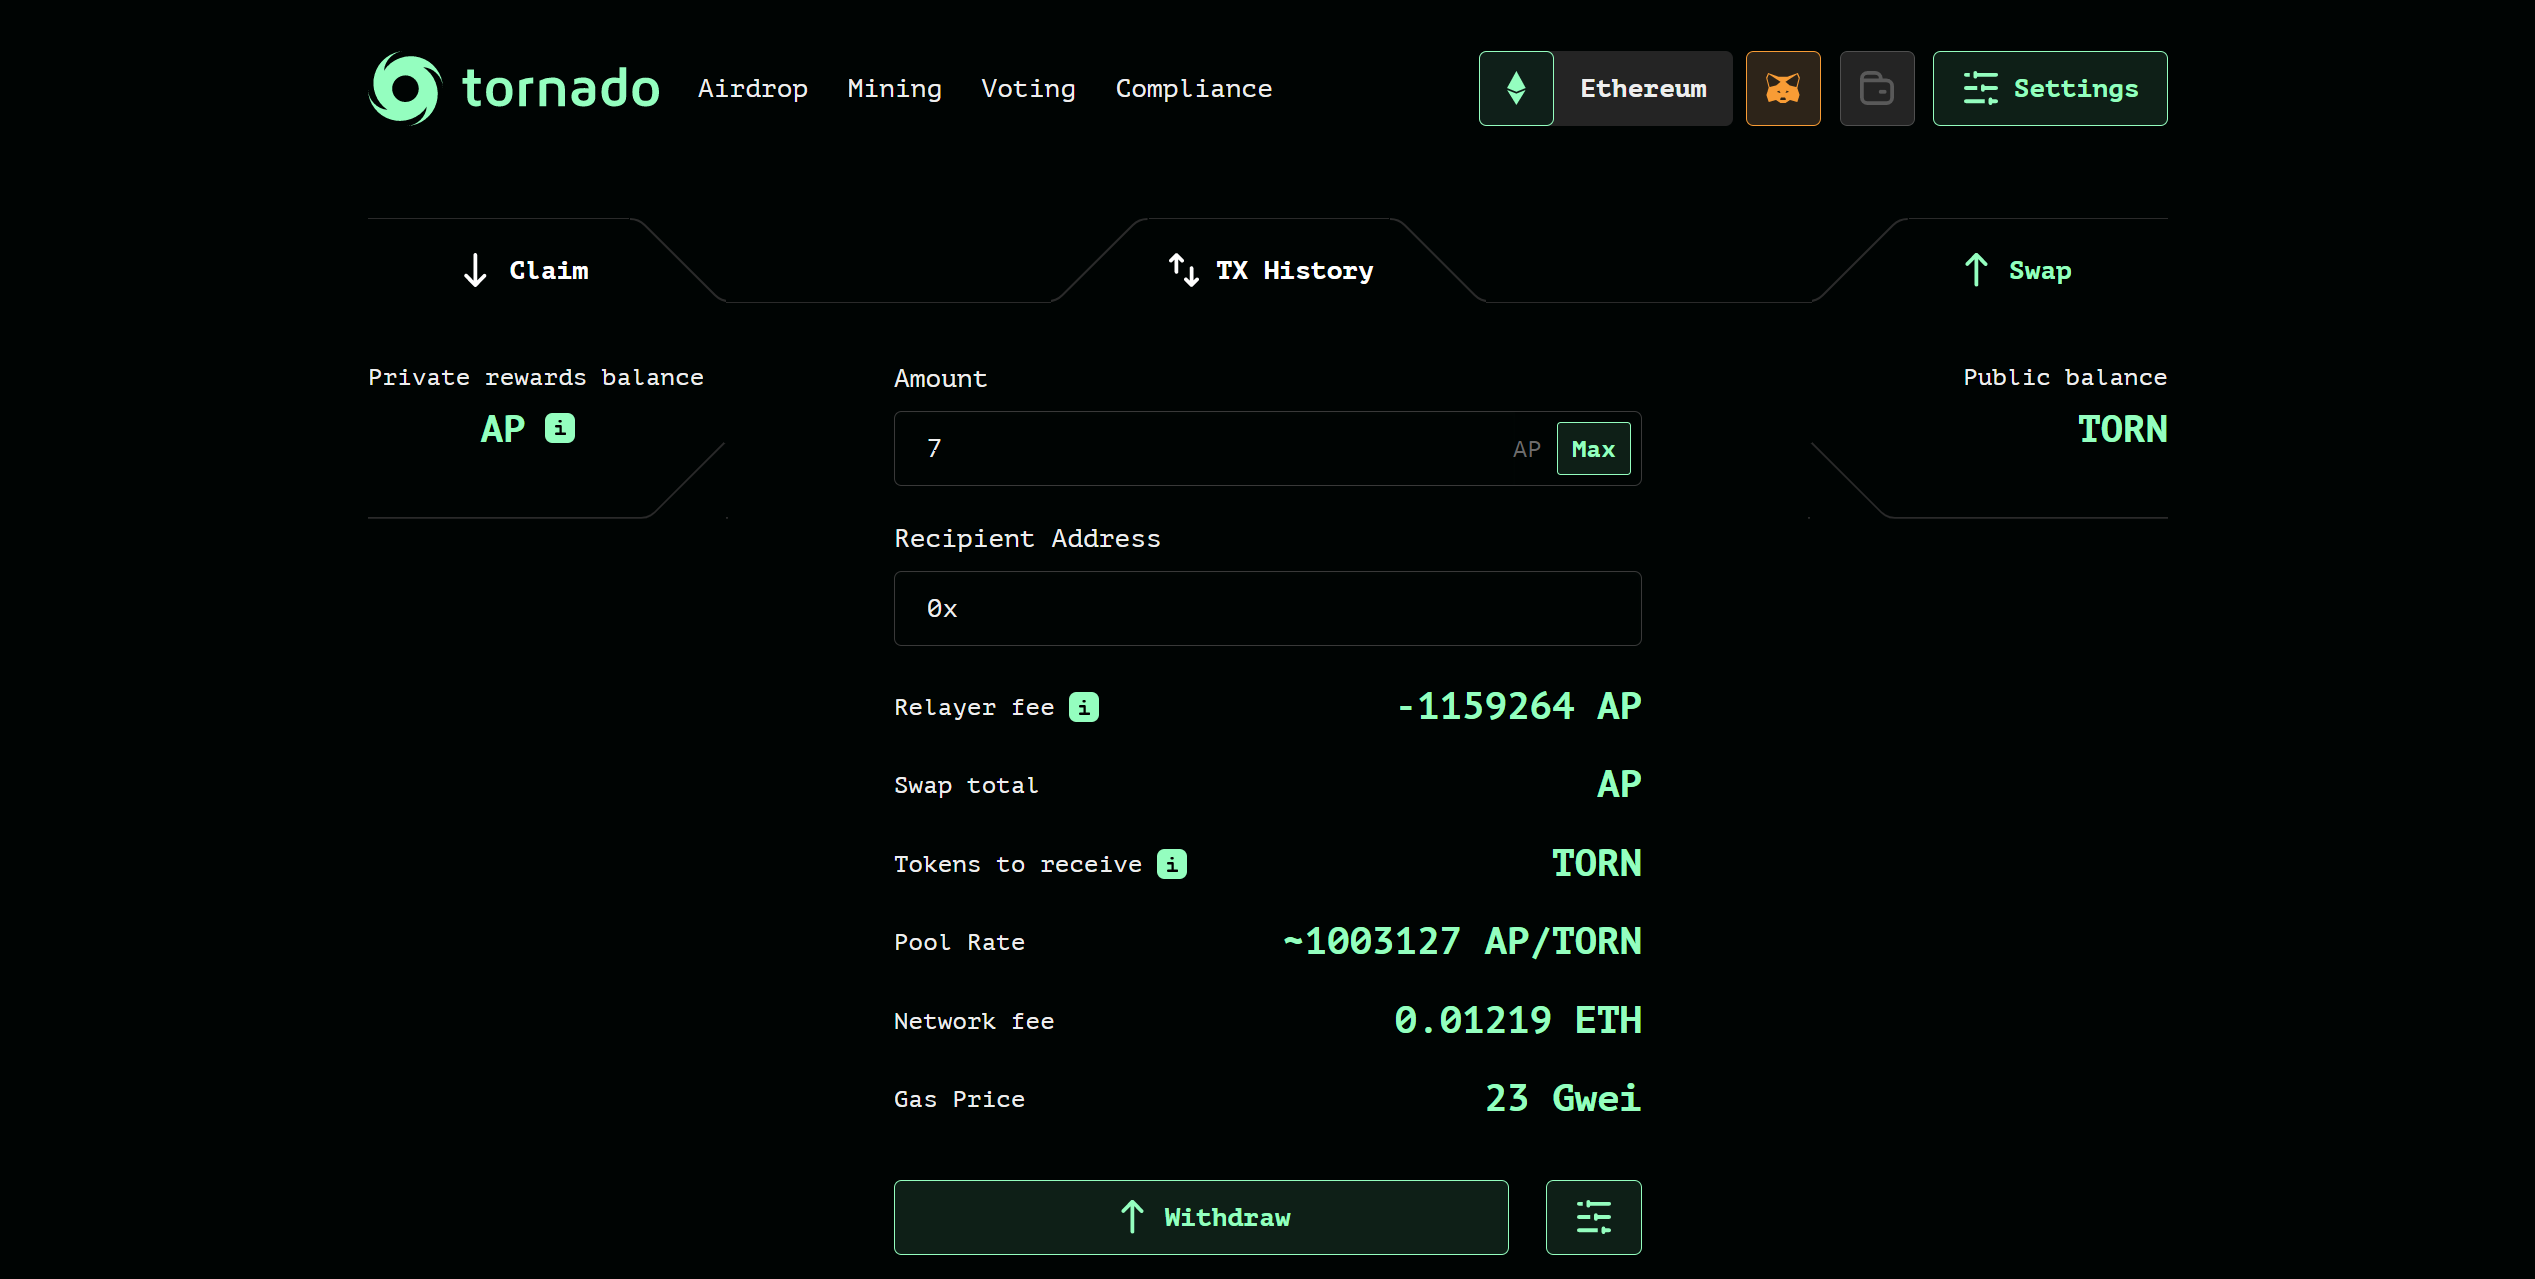Open the Voting page
This screenshot has width=2535, height=1279.
pyautogui.click(x=1028, y=88)
